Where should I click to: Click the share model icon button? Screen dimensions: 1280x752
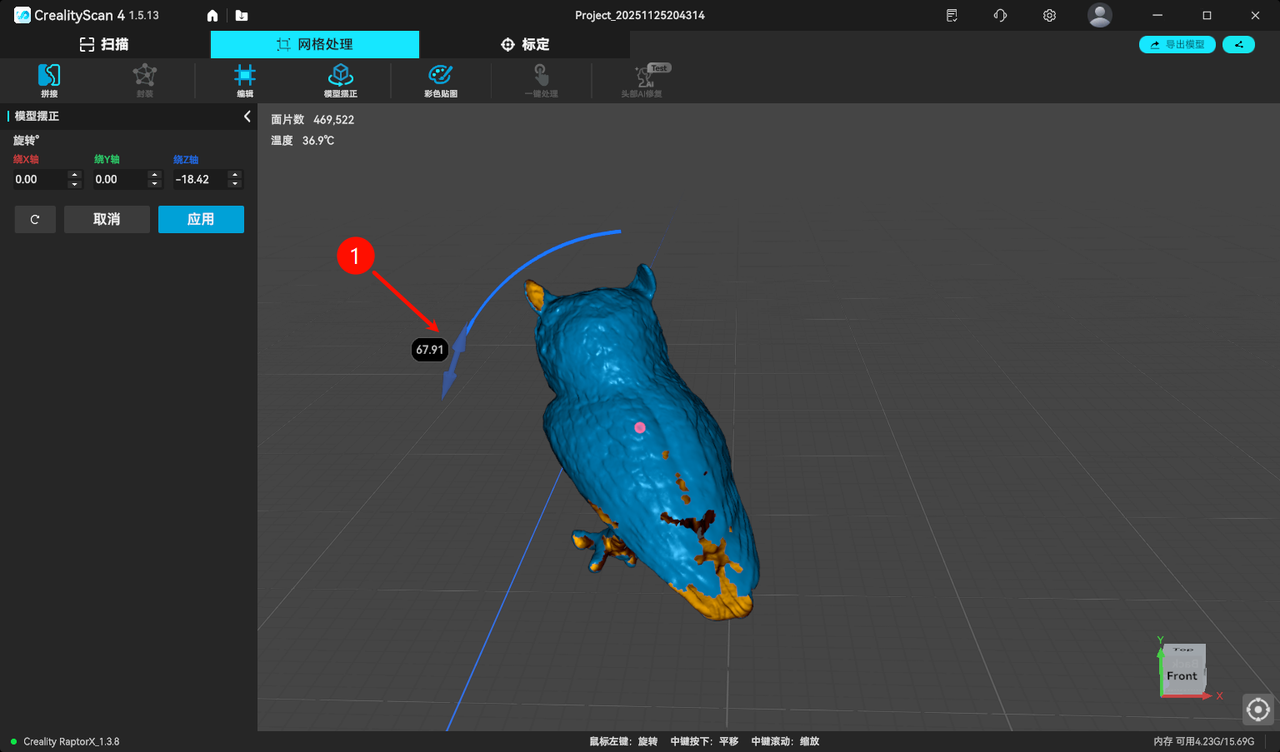(1238, 45)
